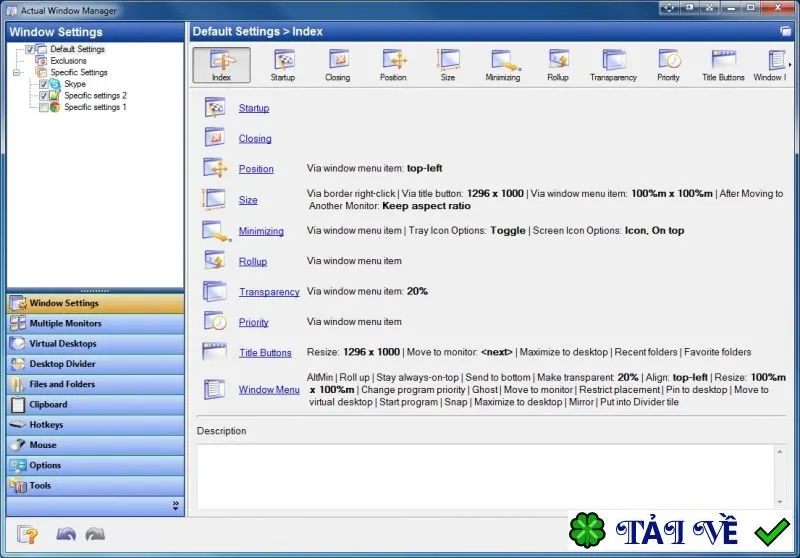800x558 pixels.
Task: Open the Hotkeys section
Action: (x=95, y=424)
